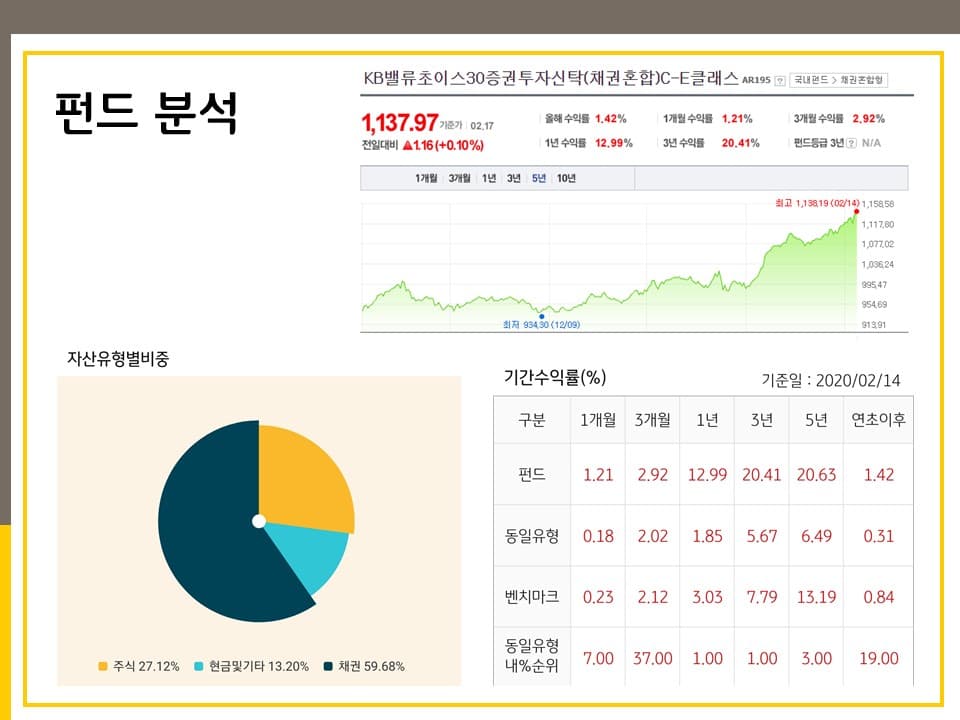Open the help icon beside 펀드등급 3년

point(851,143)
